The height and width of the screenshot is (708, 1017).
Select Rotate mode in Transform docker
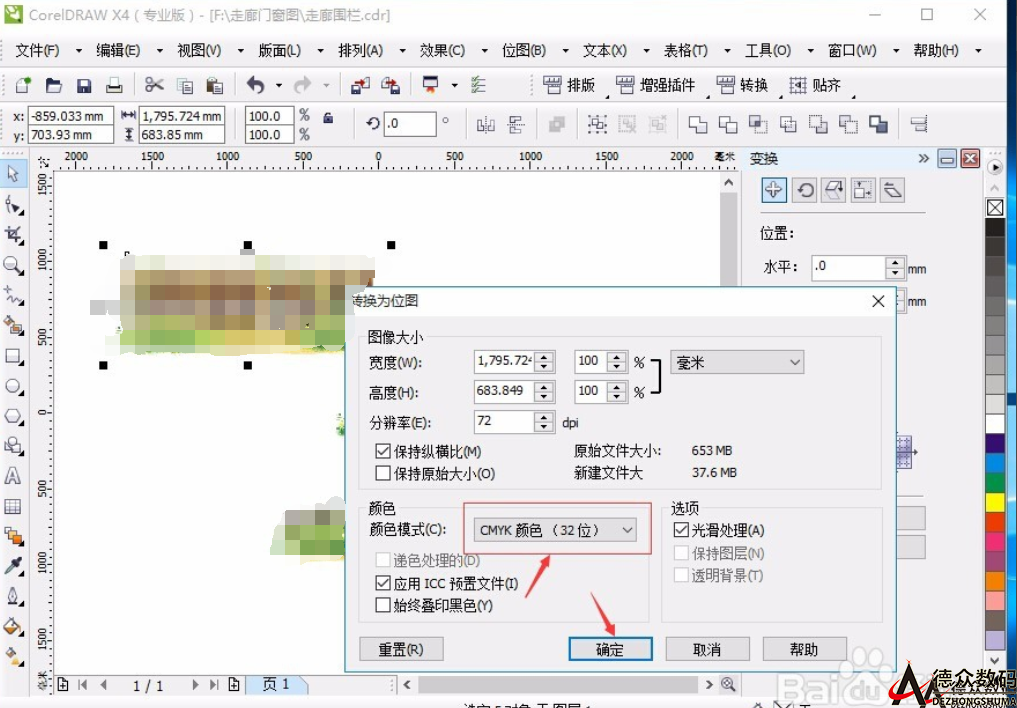pos(805,190)
